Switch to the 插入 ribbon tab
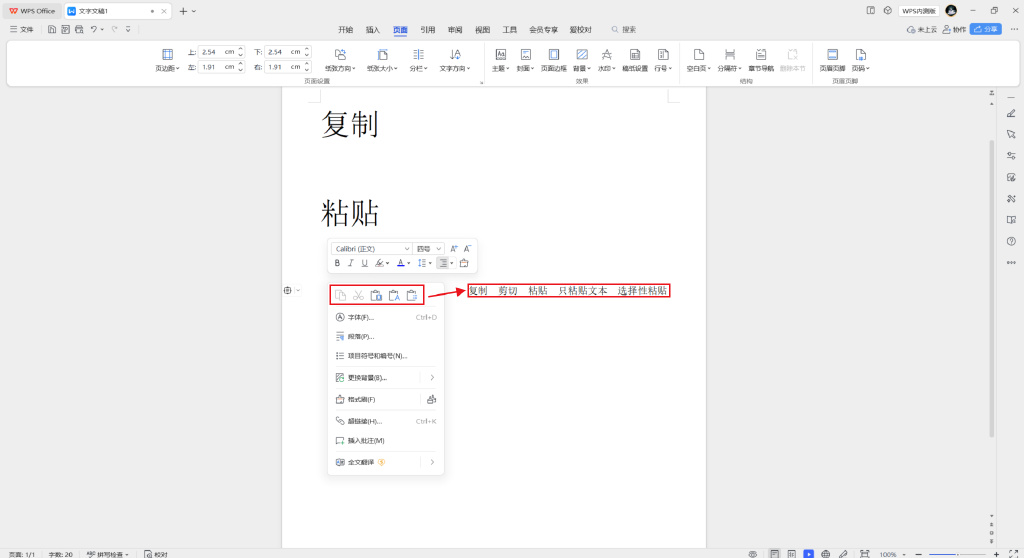Image resolution: width=1024 pixels, height=558 pixels. 373,29
